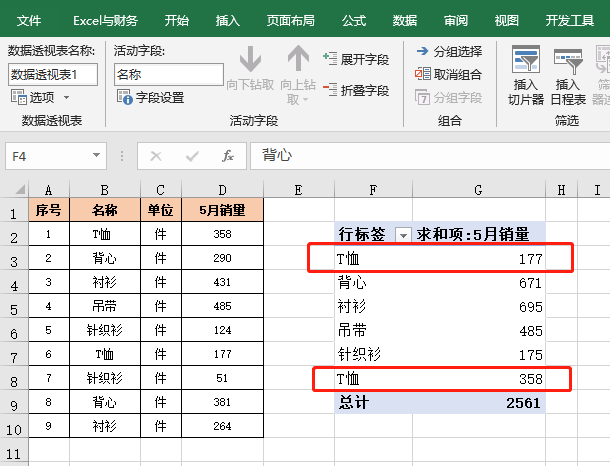The image size is (610, 466).
Task: Click the 求和项:5月销量 header
Action: click(x=473, y=234)
